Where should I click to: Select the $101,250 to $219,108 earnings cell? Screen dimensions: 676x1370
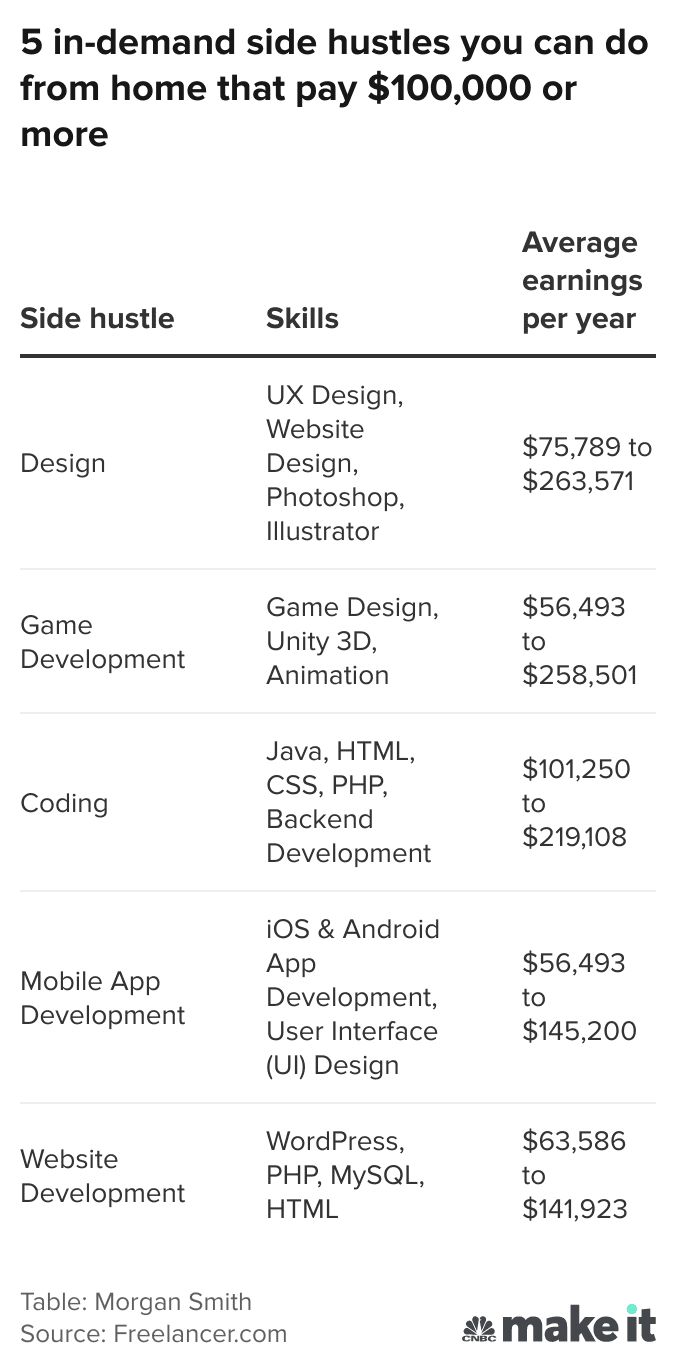point(576,803)
